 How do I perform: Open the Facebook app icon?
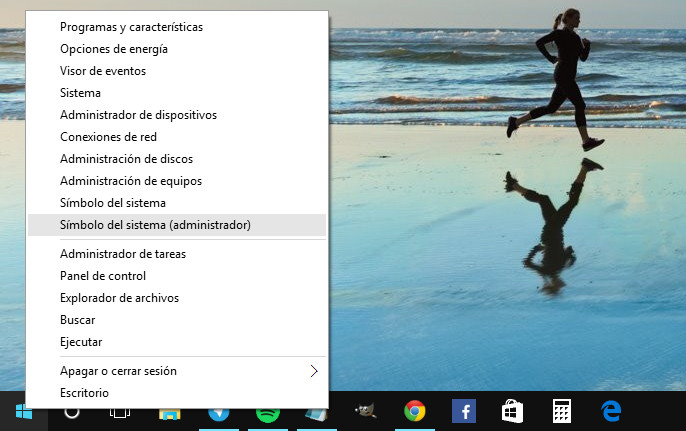pyautogui.click(x=464, y=411)
